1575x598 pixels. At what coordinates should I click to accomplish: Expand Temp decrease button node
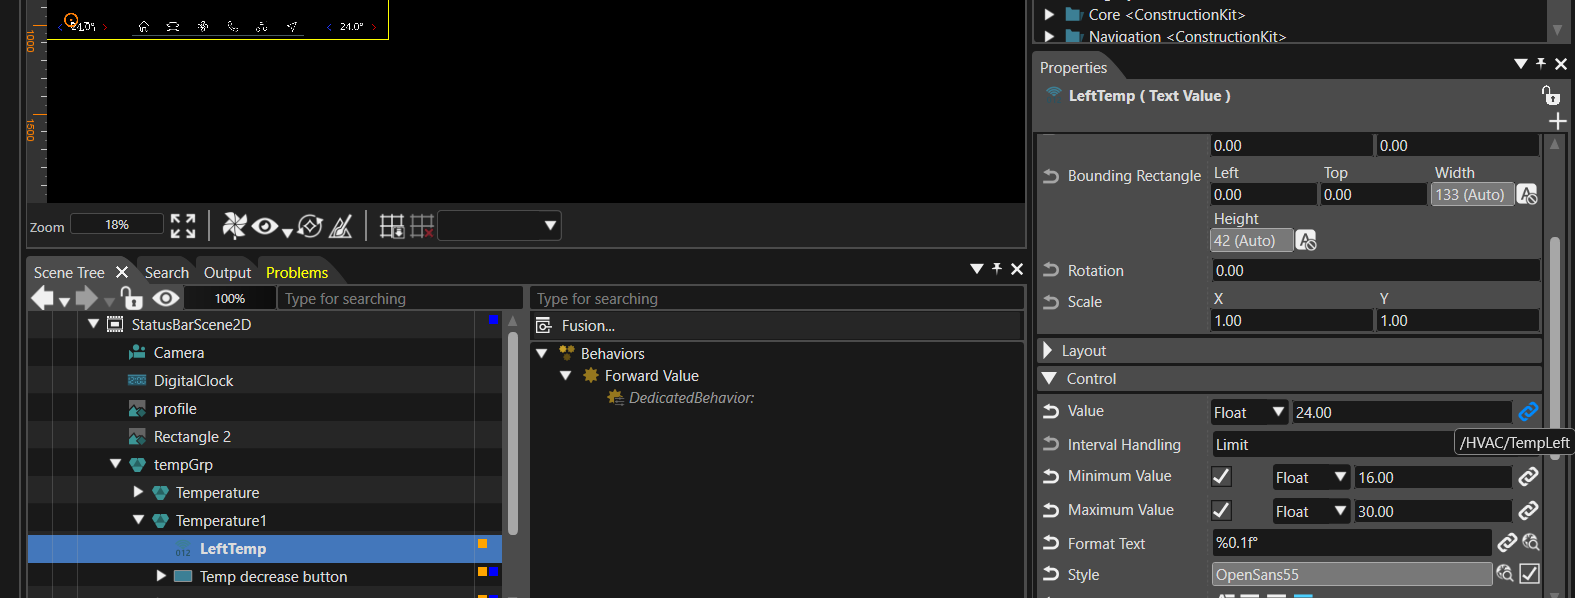[161, 576]
